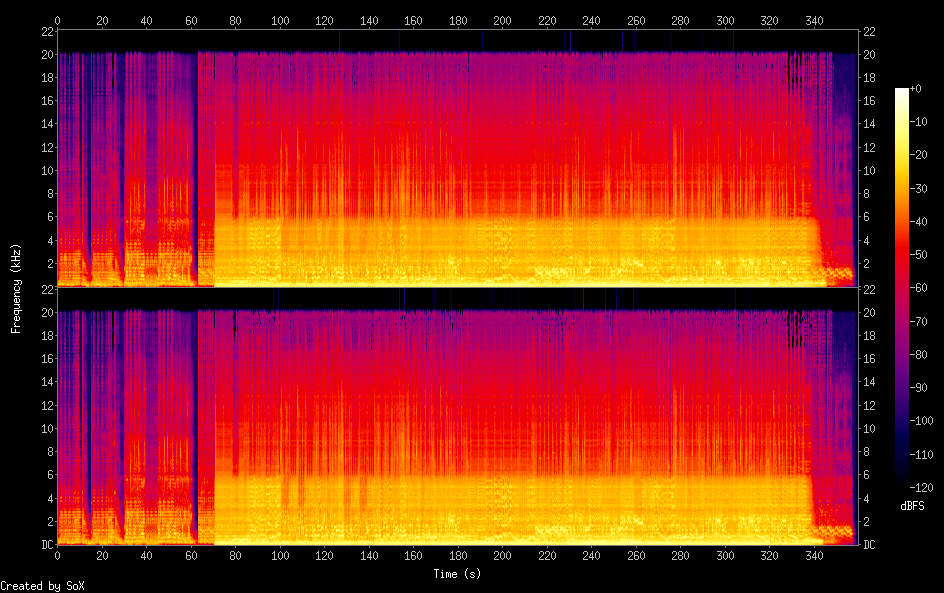Click the '-100' value on the color scale
The width and height of the screenshot is (944, 593).
pyautogui.click(x=921, y=421)
